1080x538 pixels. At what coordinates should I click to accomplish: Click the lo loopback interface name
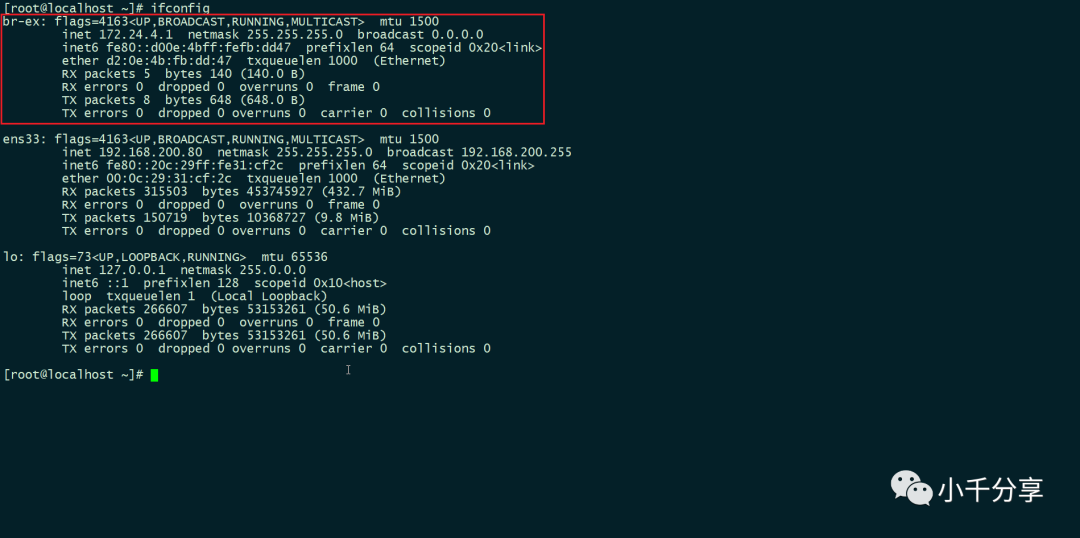pos(10,257)
